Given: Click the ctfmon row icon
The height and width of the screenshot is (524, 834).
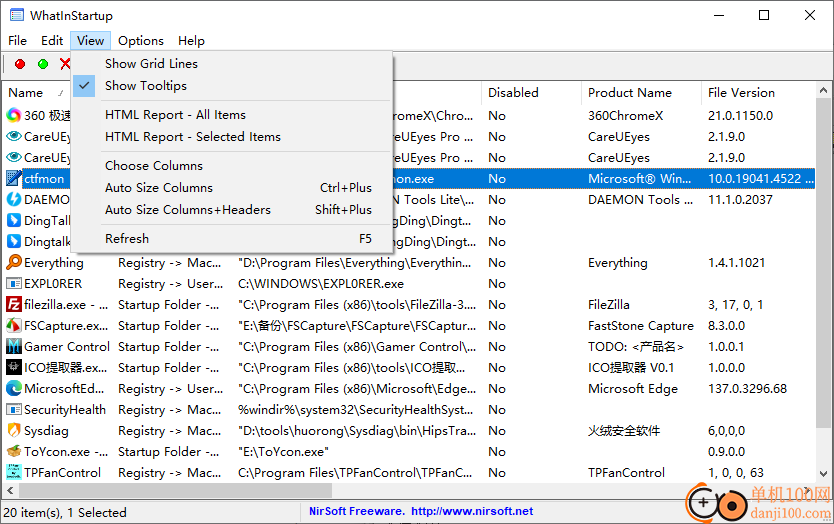Looking at the screenshot, I should coord(14,178).
